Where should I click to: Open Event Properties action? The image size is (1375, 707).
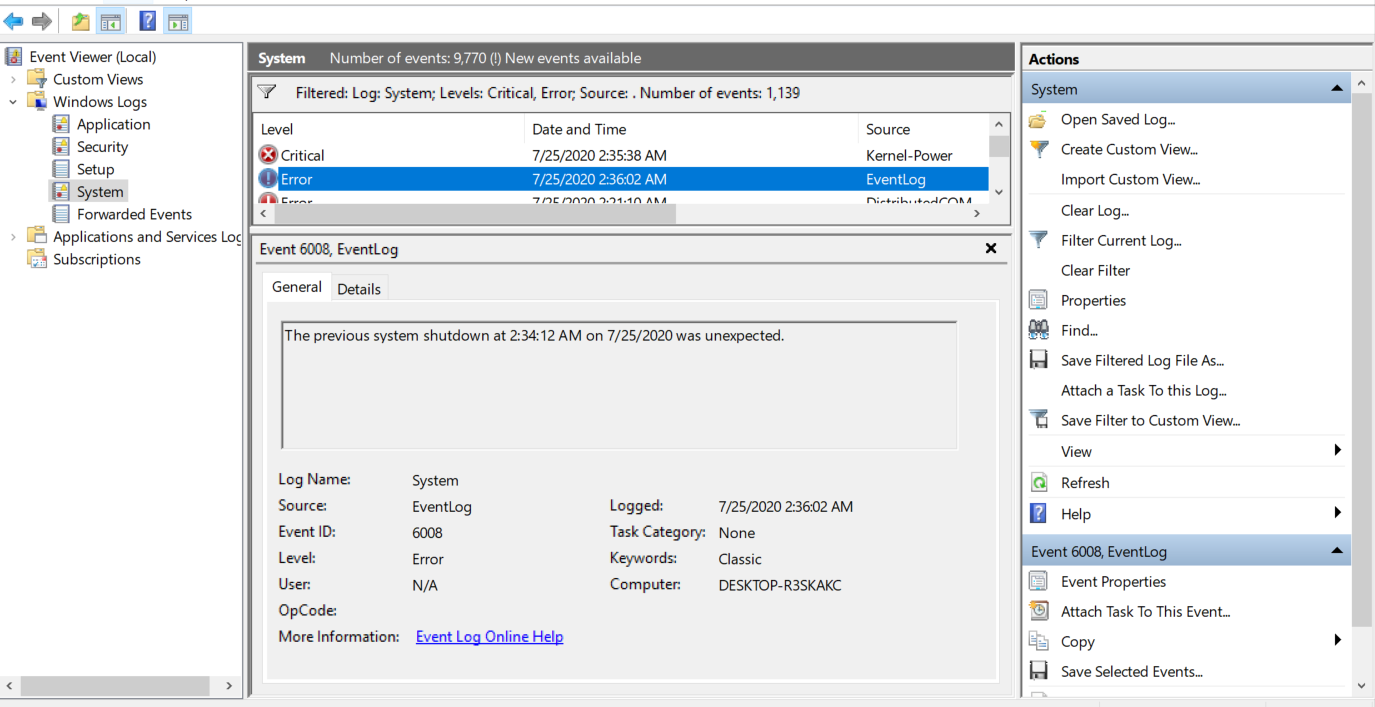tap(1113, 581)
